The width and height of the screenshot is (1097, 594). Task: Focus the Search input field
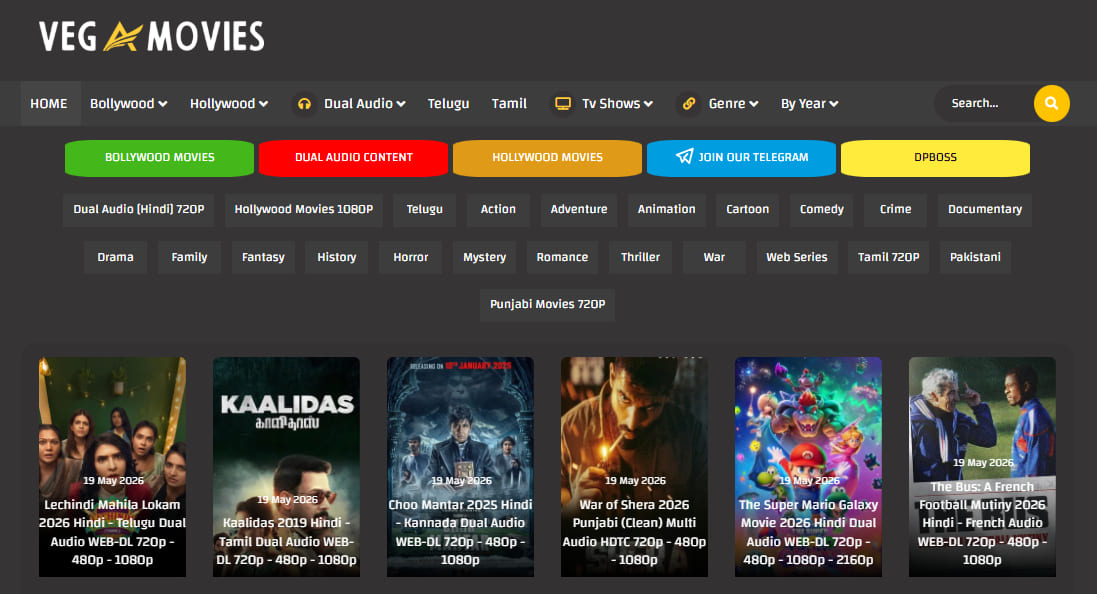985,104
